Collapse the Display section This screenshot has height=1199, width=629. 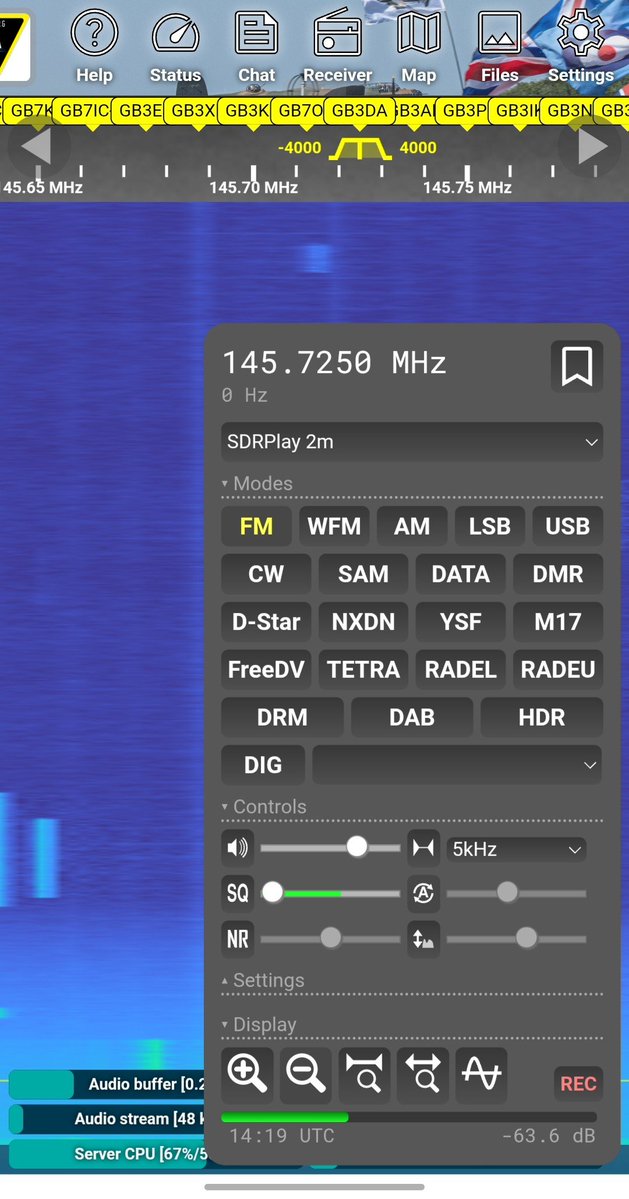tap(258, 1025)
